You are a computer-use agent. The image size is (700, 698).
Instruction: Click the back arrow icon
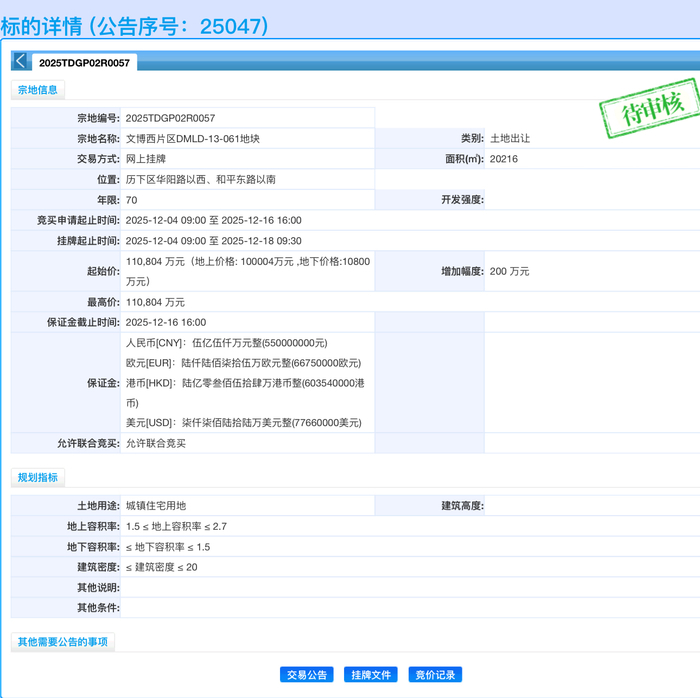[x=20, y=61]
